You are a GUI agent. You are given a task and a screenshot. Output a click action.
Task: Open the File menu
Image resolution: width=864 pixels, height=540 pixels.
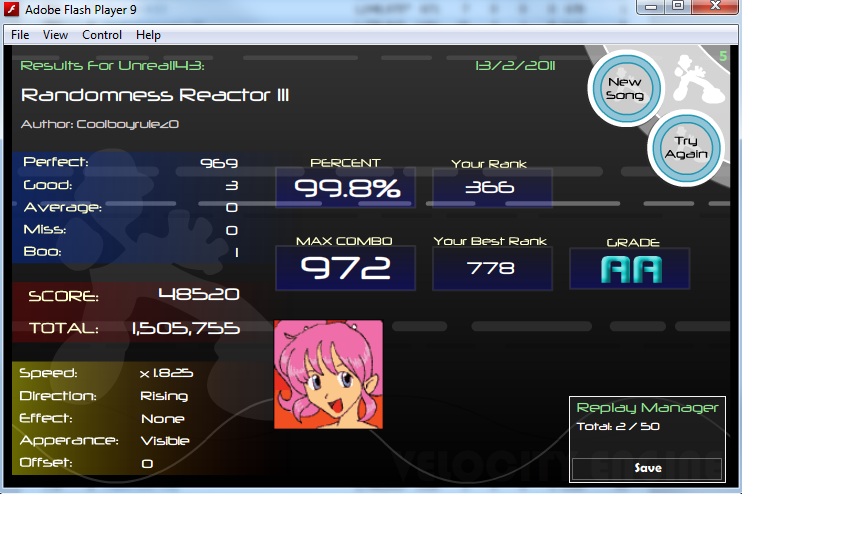click(x=20, y=35)
